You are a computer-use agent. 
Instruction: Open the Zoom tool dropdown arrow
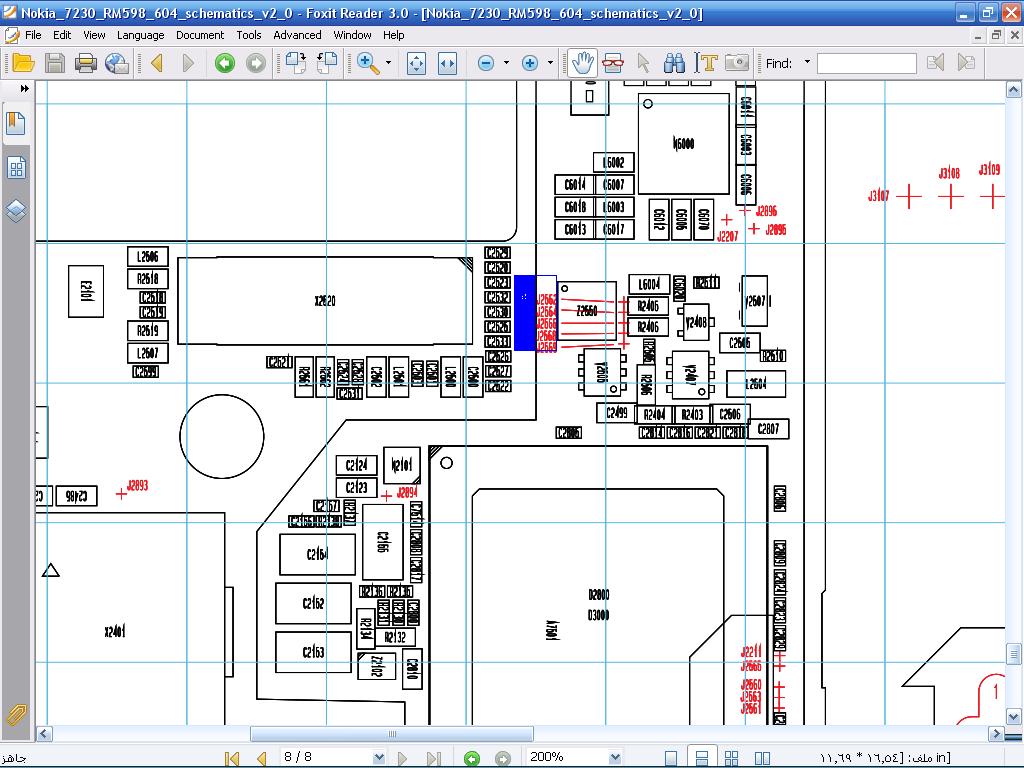click(x=389, y=63)
